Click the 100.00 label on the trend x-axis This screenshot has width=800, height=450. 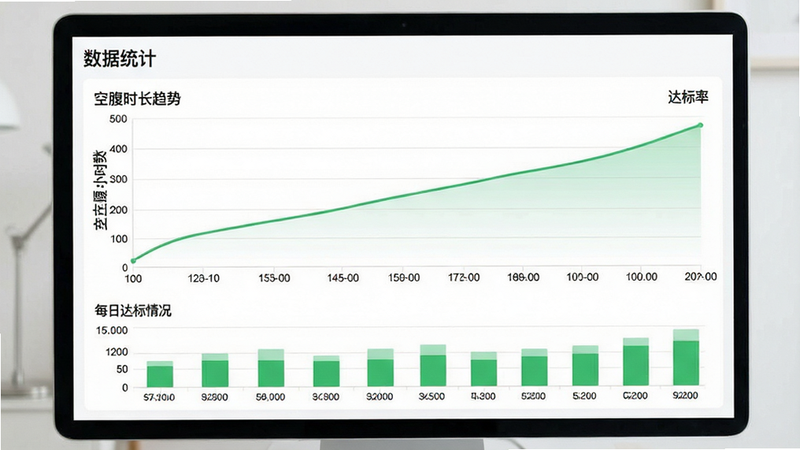641,277
